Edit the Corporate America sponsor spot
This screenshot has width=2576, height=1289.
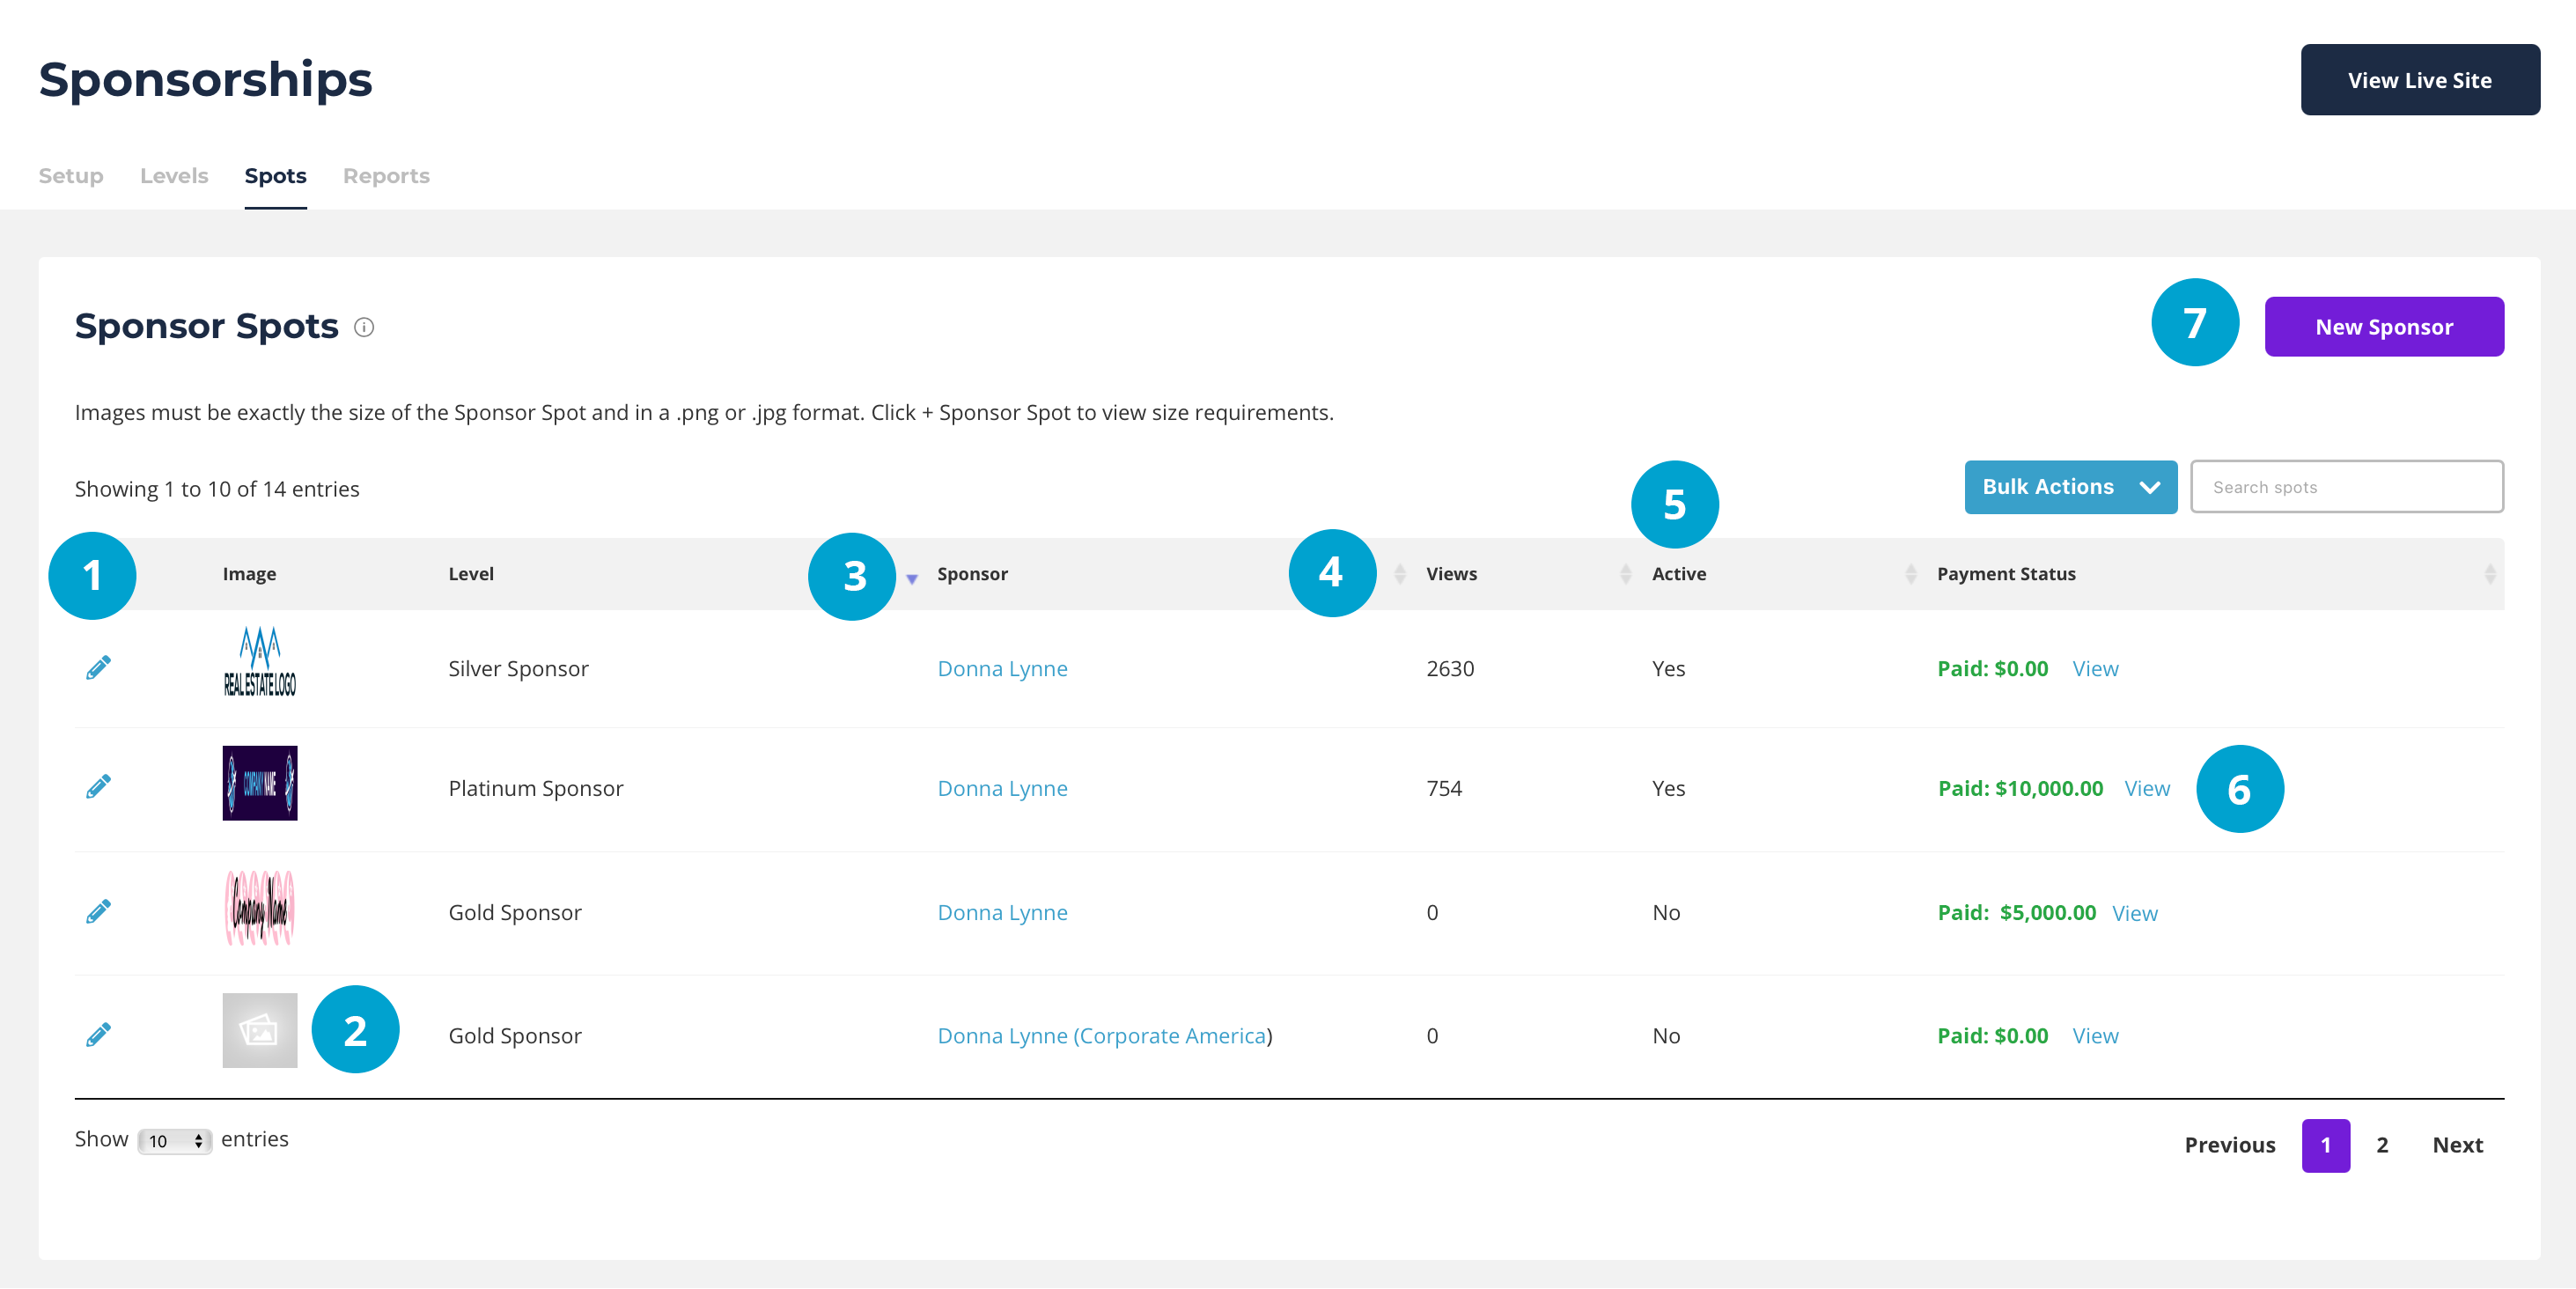[x=98, y=1035]
